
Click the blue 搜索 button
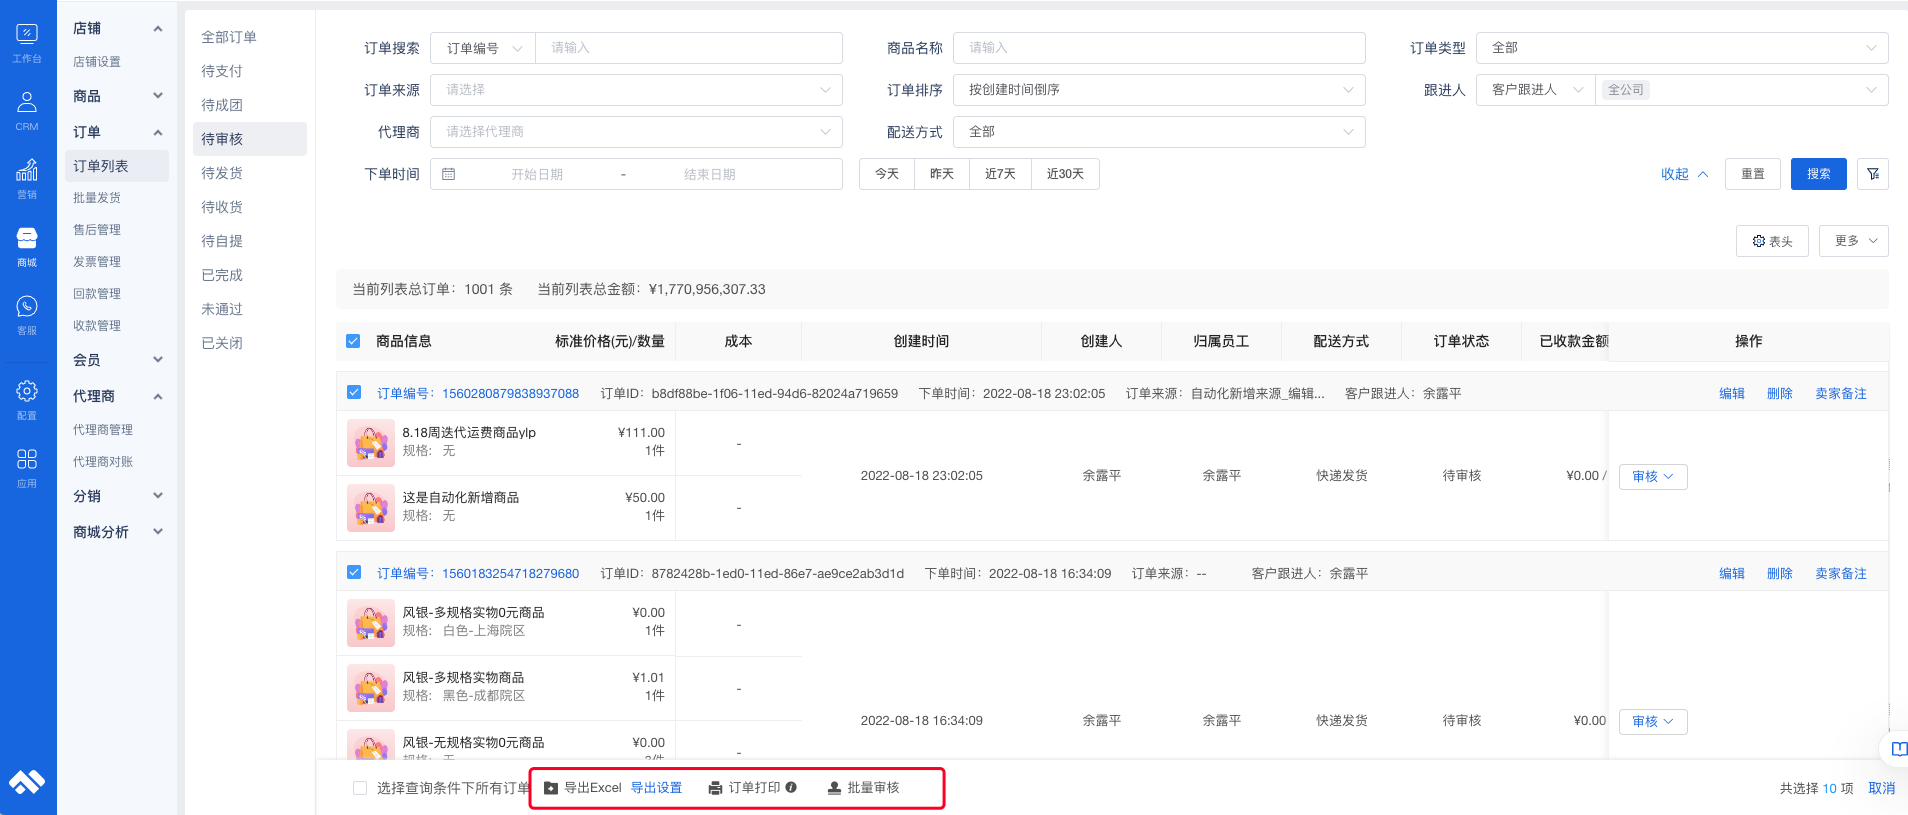click(x=1818, y=174)
